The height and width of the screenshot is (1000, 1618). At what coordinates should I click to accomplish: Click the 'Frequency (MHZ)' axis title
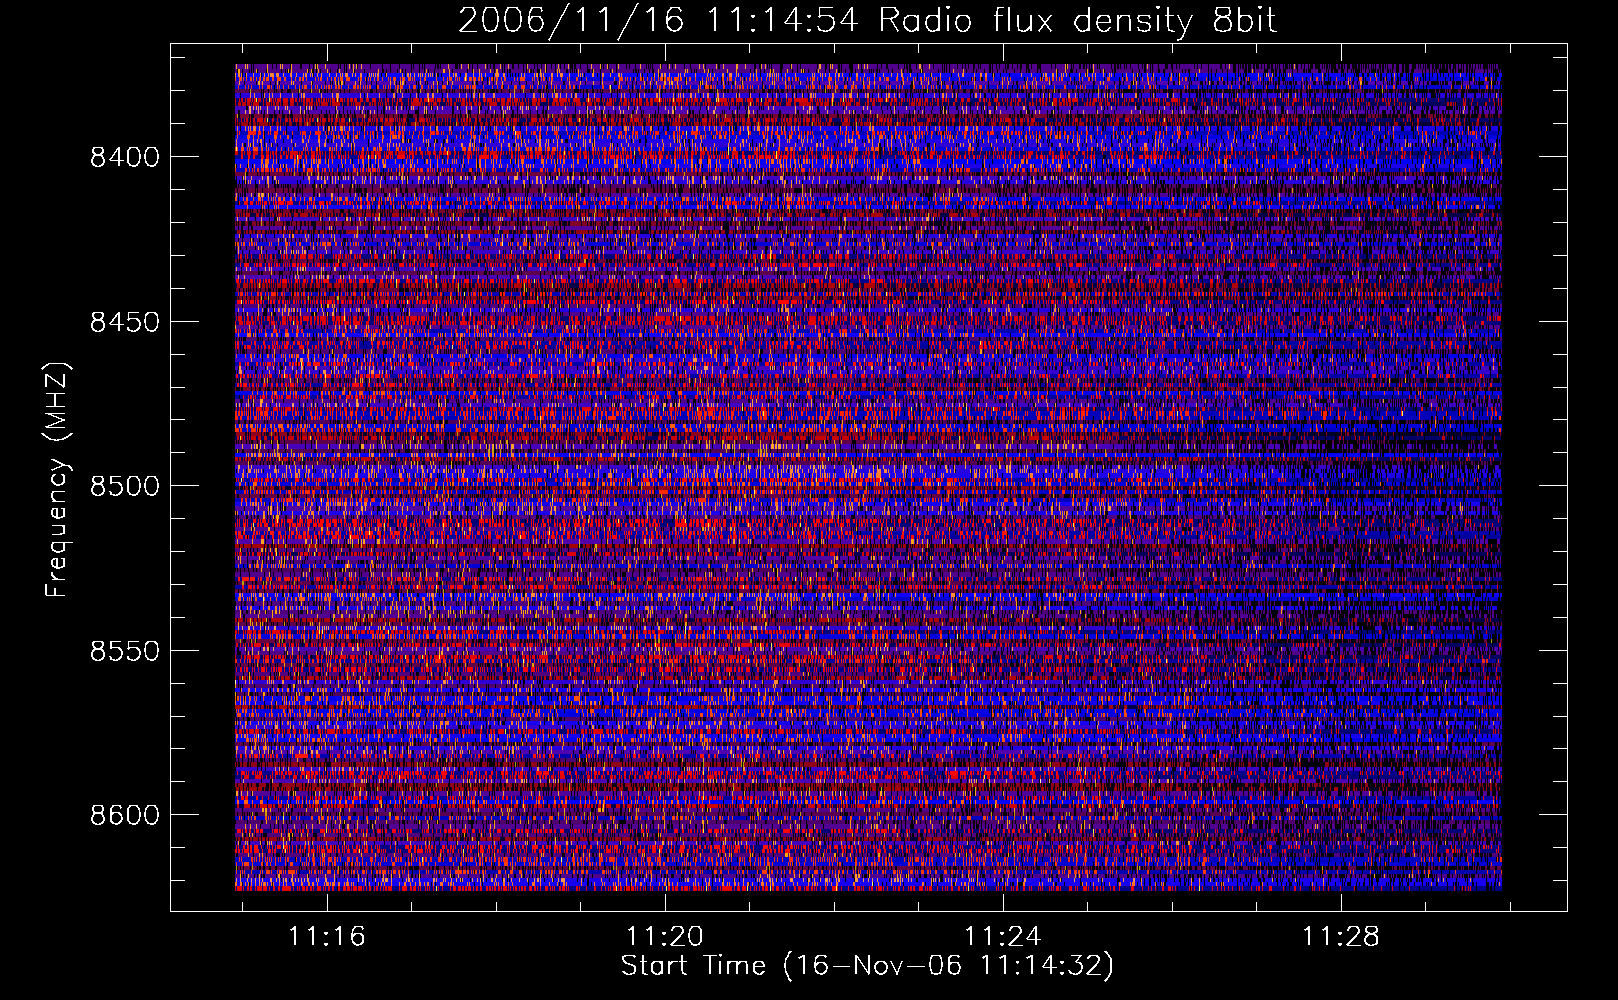(x=58, y=480)
